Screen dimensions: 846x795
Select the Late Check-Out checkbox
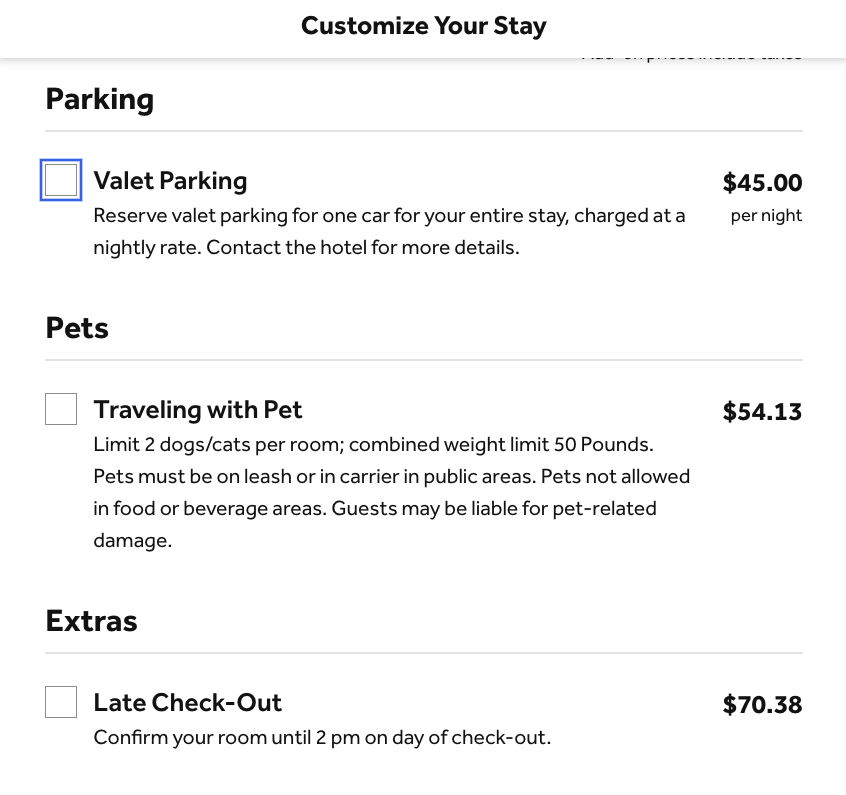60,701
